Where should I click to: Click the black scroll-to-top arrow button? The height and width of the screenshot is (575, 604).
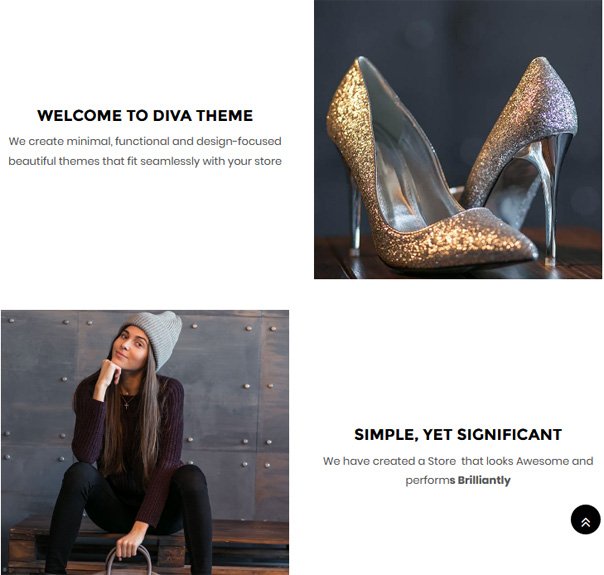pyautogui.click(x=585, y=519)
